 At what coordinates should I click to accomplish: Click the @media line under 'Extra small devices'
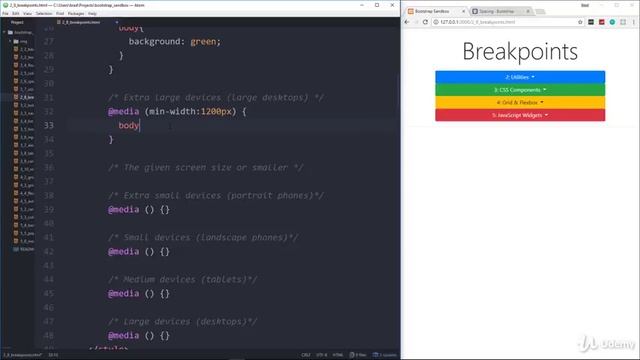coord(139,210)
